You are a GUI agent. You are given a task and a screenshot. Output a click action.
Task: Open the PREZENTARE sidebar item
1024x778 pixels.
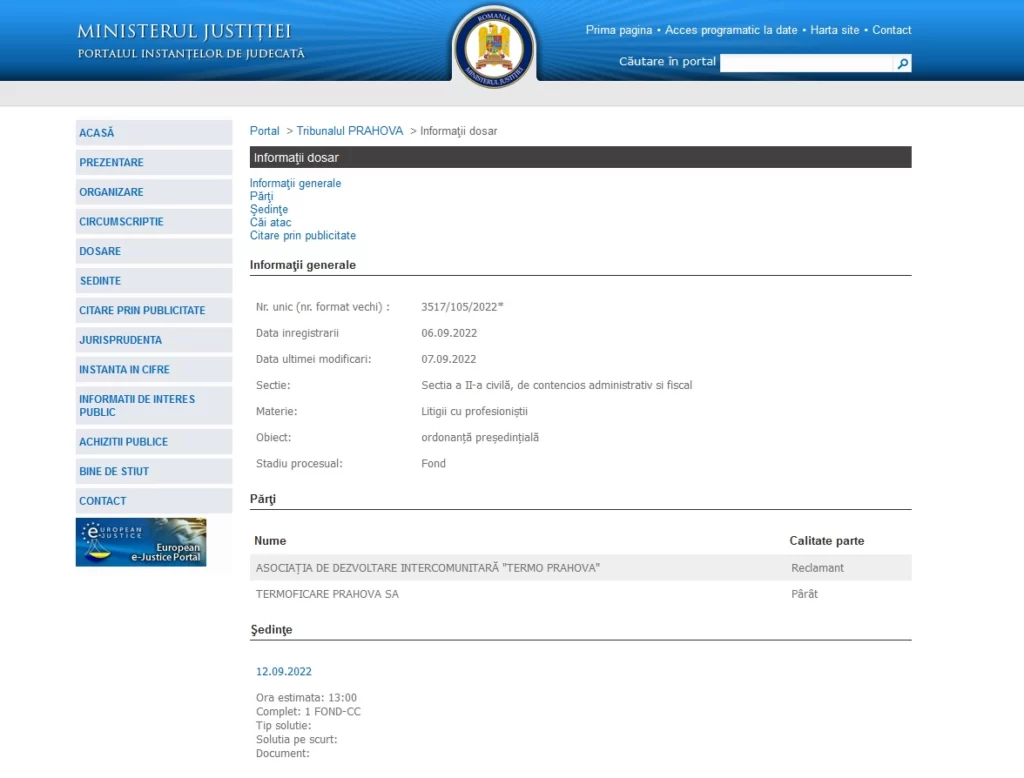click(111, 162)
